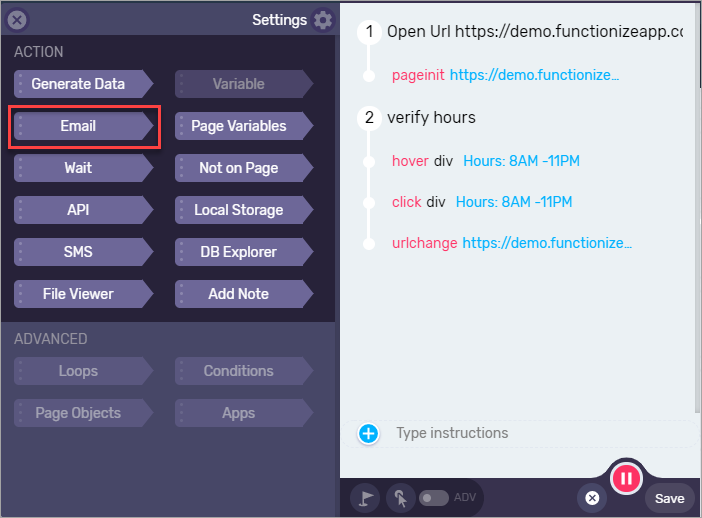Pick the DB Explorer action
Screen dimensions: 702x518
[x=244, y=252]
